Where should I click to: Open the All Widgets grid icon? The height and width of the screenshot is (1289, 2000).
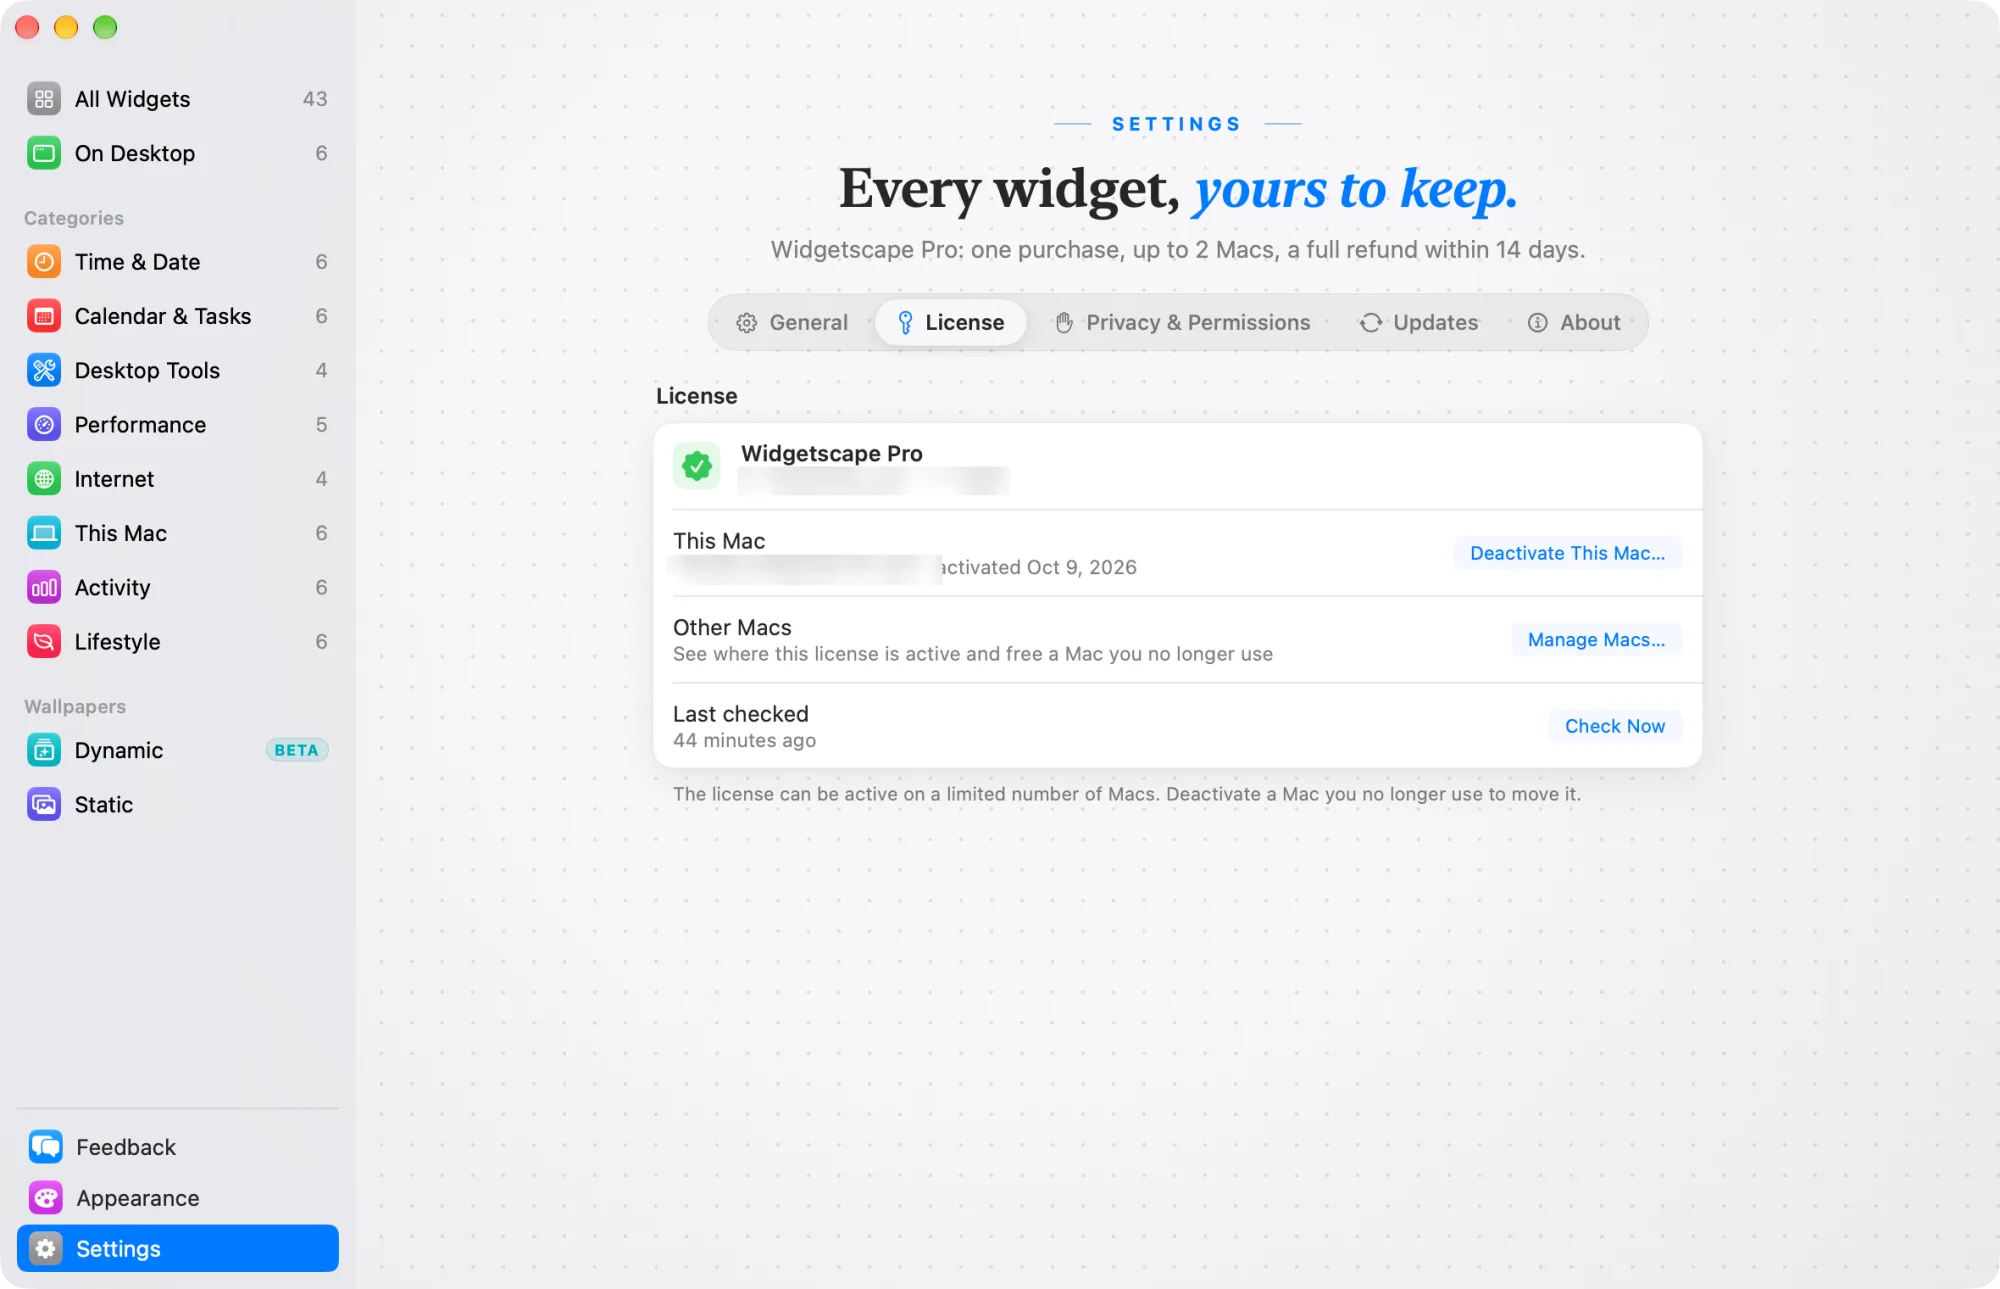44,99
